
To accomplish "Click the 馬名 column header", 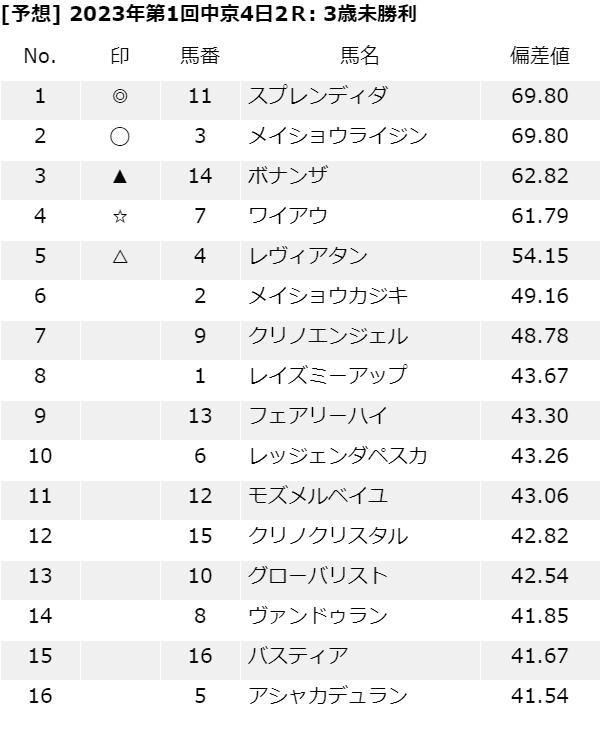I will 360,56.
